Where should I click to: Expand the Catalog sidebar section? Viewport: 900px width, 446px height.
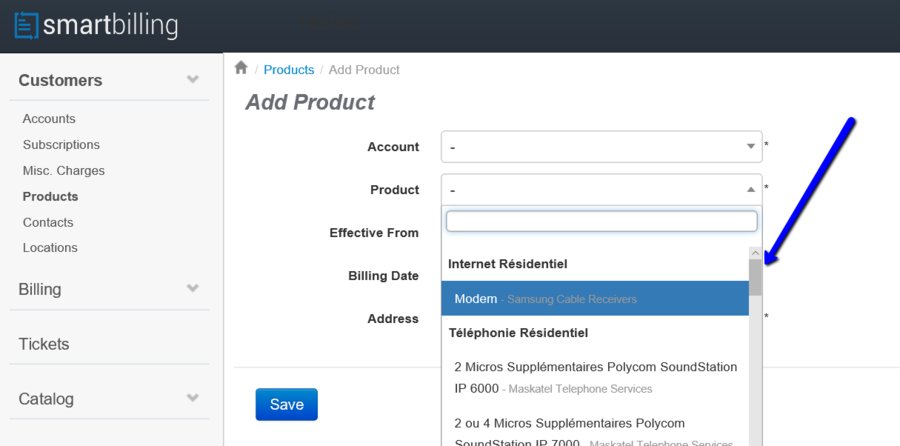pos(193,397)
